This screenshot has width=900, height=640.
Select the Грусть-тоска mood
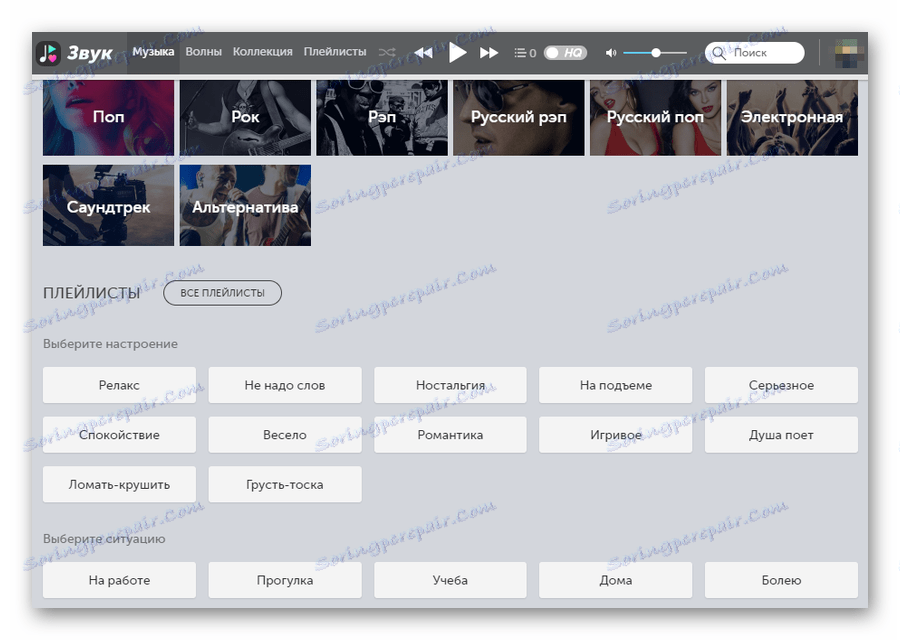point(285,484)
